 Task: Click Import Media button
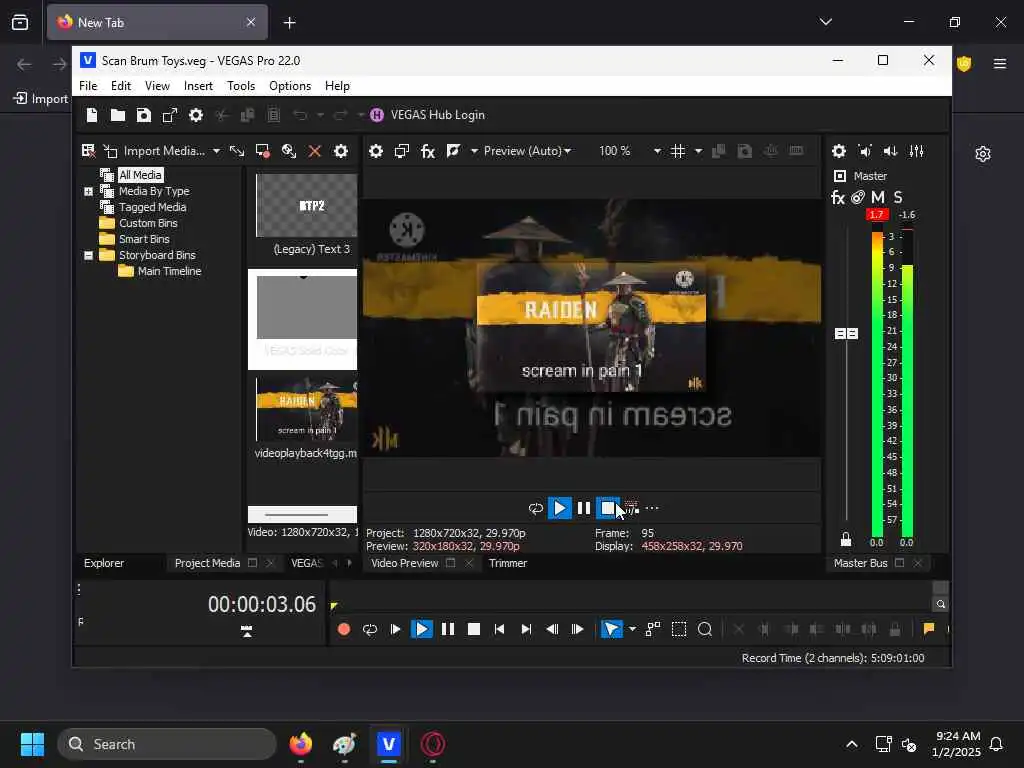click(155, 151)
